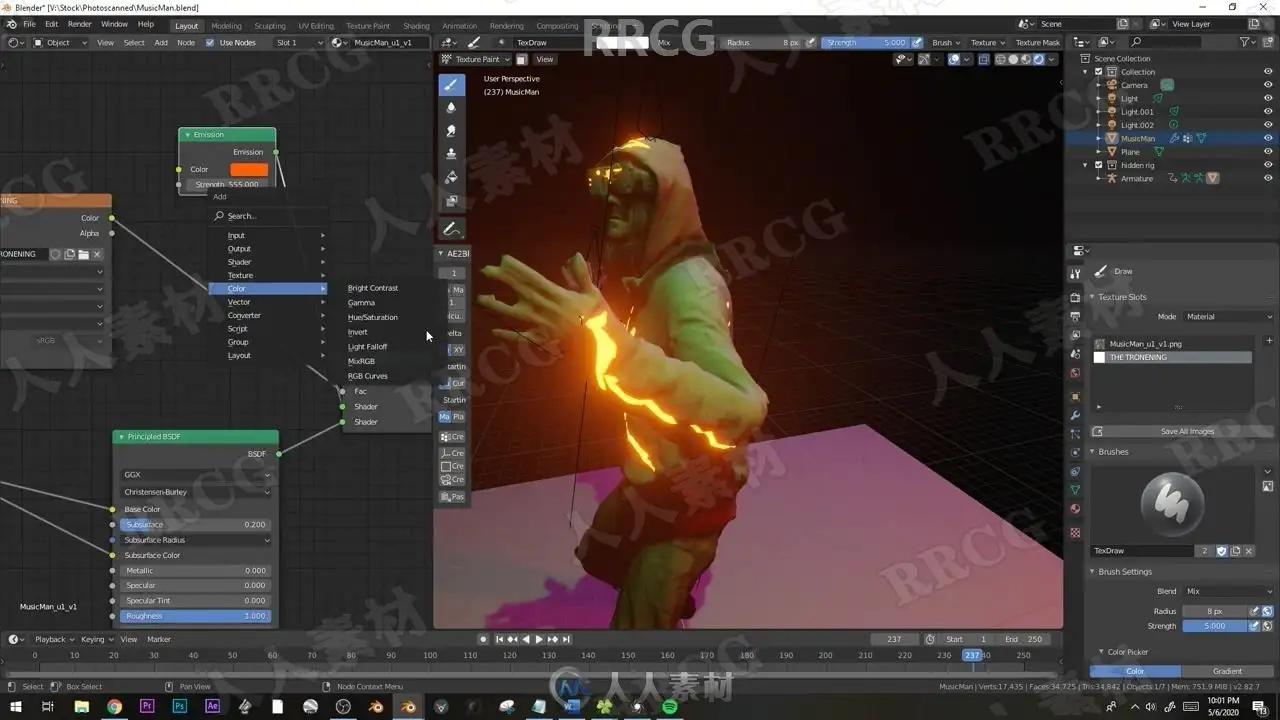Adjust the Strength slider in Brush Settings
The width and height of the screenshot is (1280, 720).
coord(1215,626)
